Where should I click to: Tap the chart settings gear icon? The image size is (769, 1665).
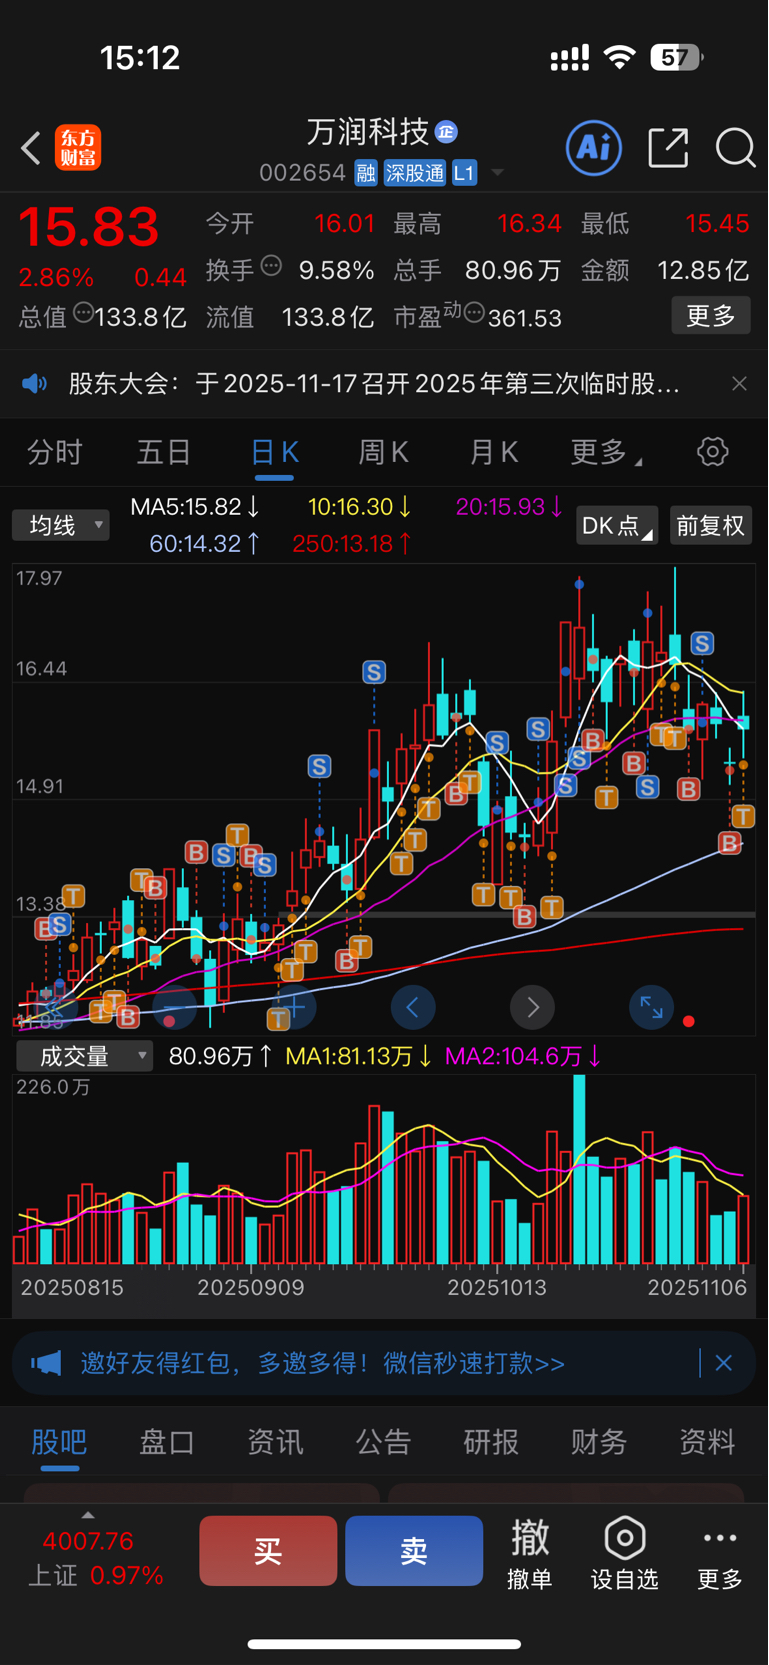point(712,452)
